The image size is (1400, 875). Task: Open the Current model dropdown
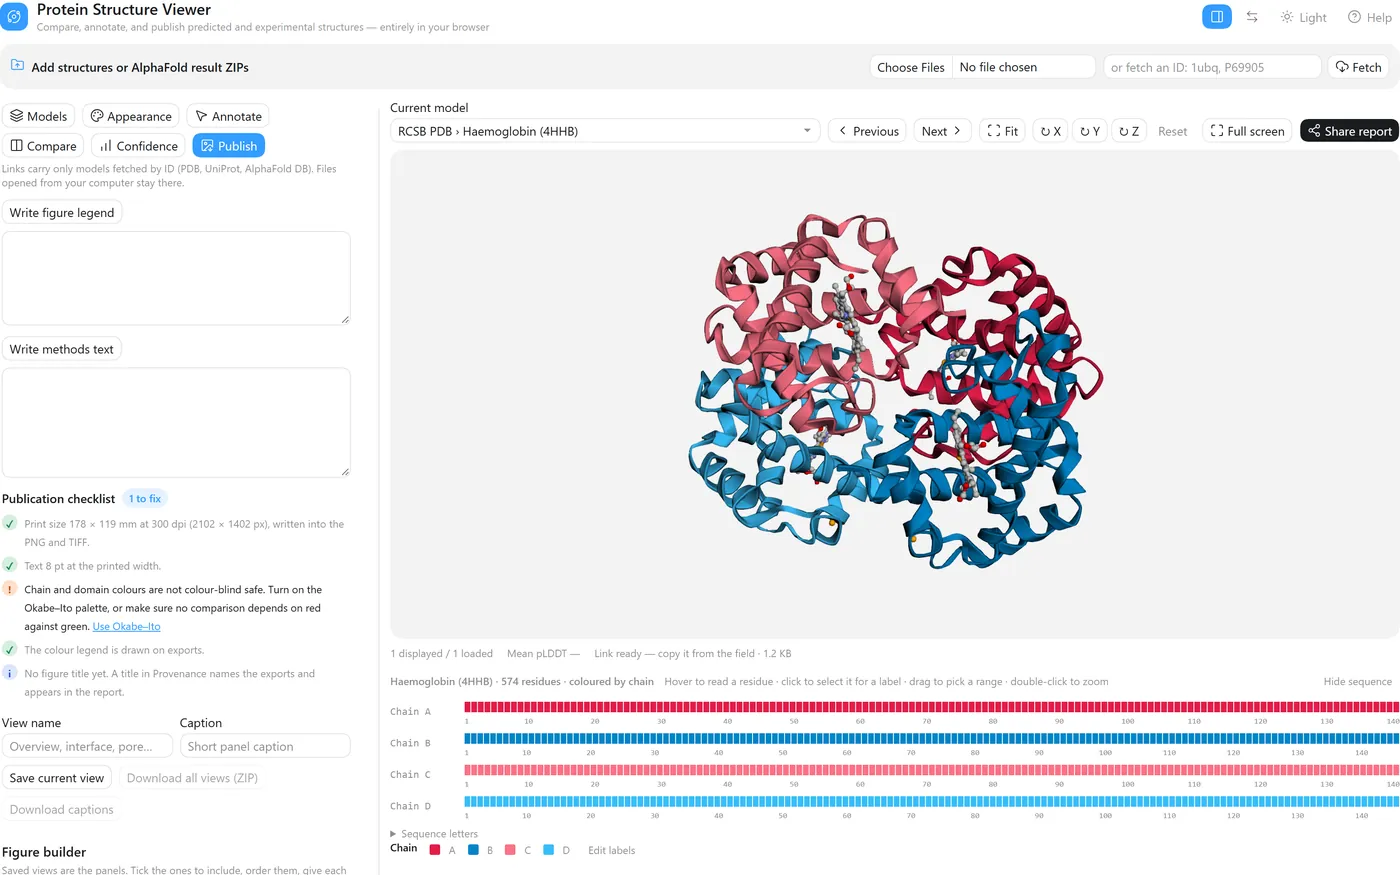605,131
